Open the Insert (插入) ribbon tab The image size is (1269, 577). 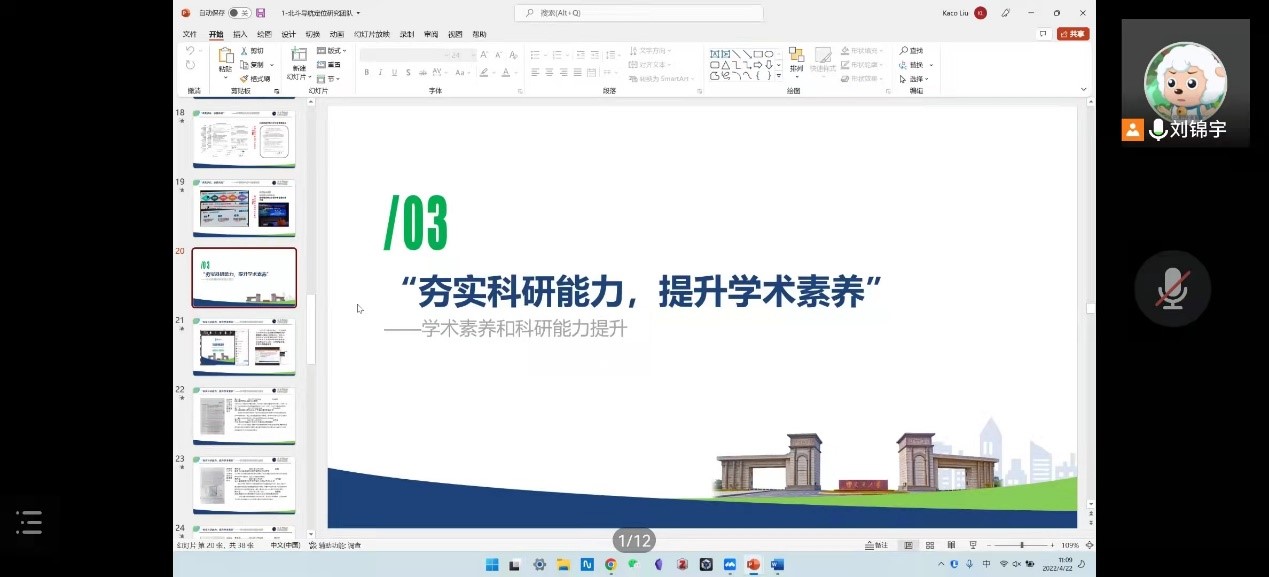[240, 33]
